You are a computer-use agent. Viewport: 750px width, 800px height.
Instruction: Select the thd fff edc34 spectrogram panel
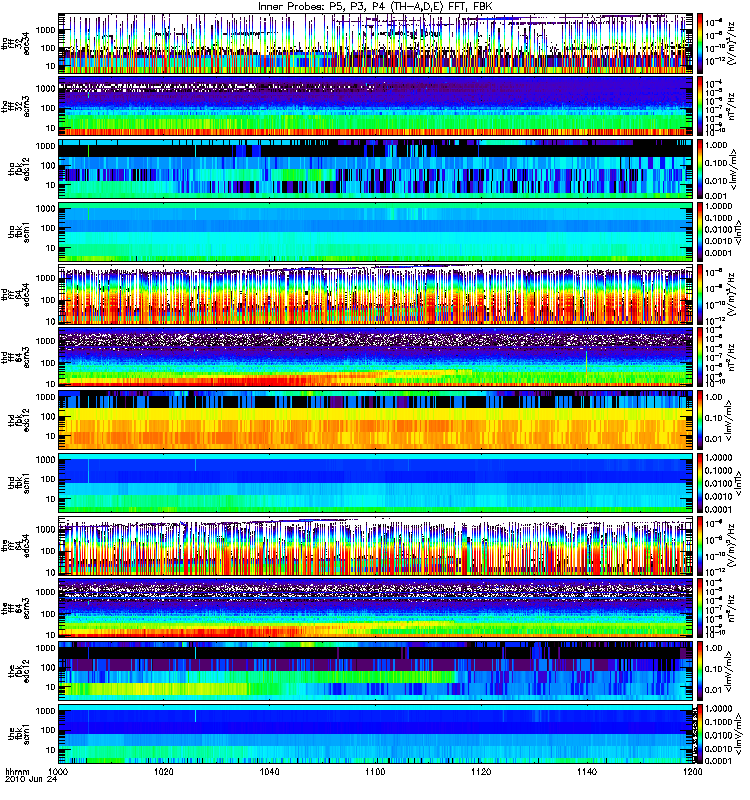coord(376,295)
